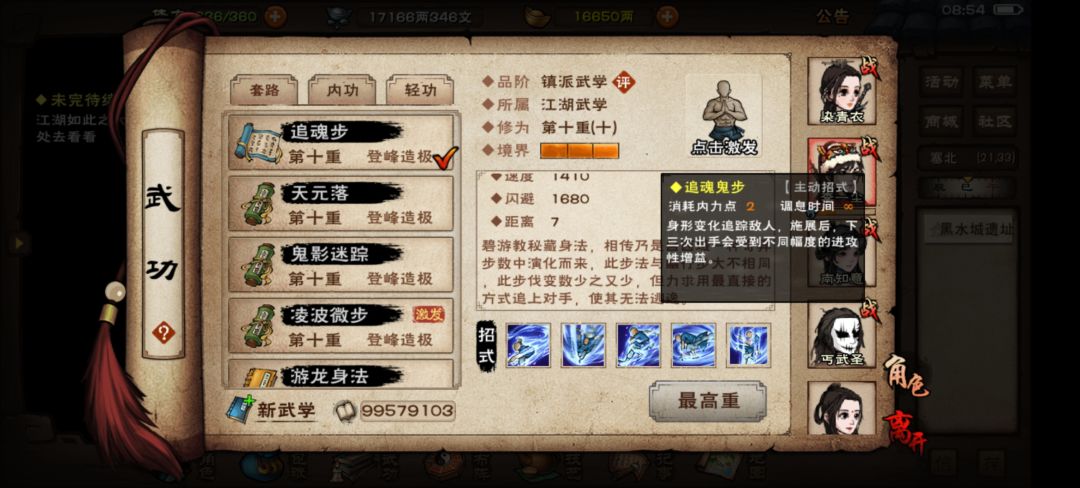
Task: Click the plus icon beside 16650两
Action: coord(667,17)
